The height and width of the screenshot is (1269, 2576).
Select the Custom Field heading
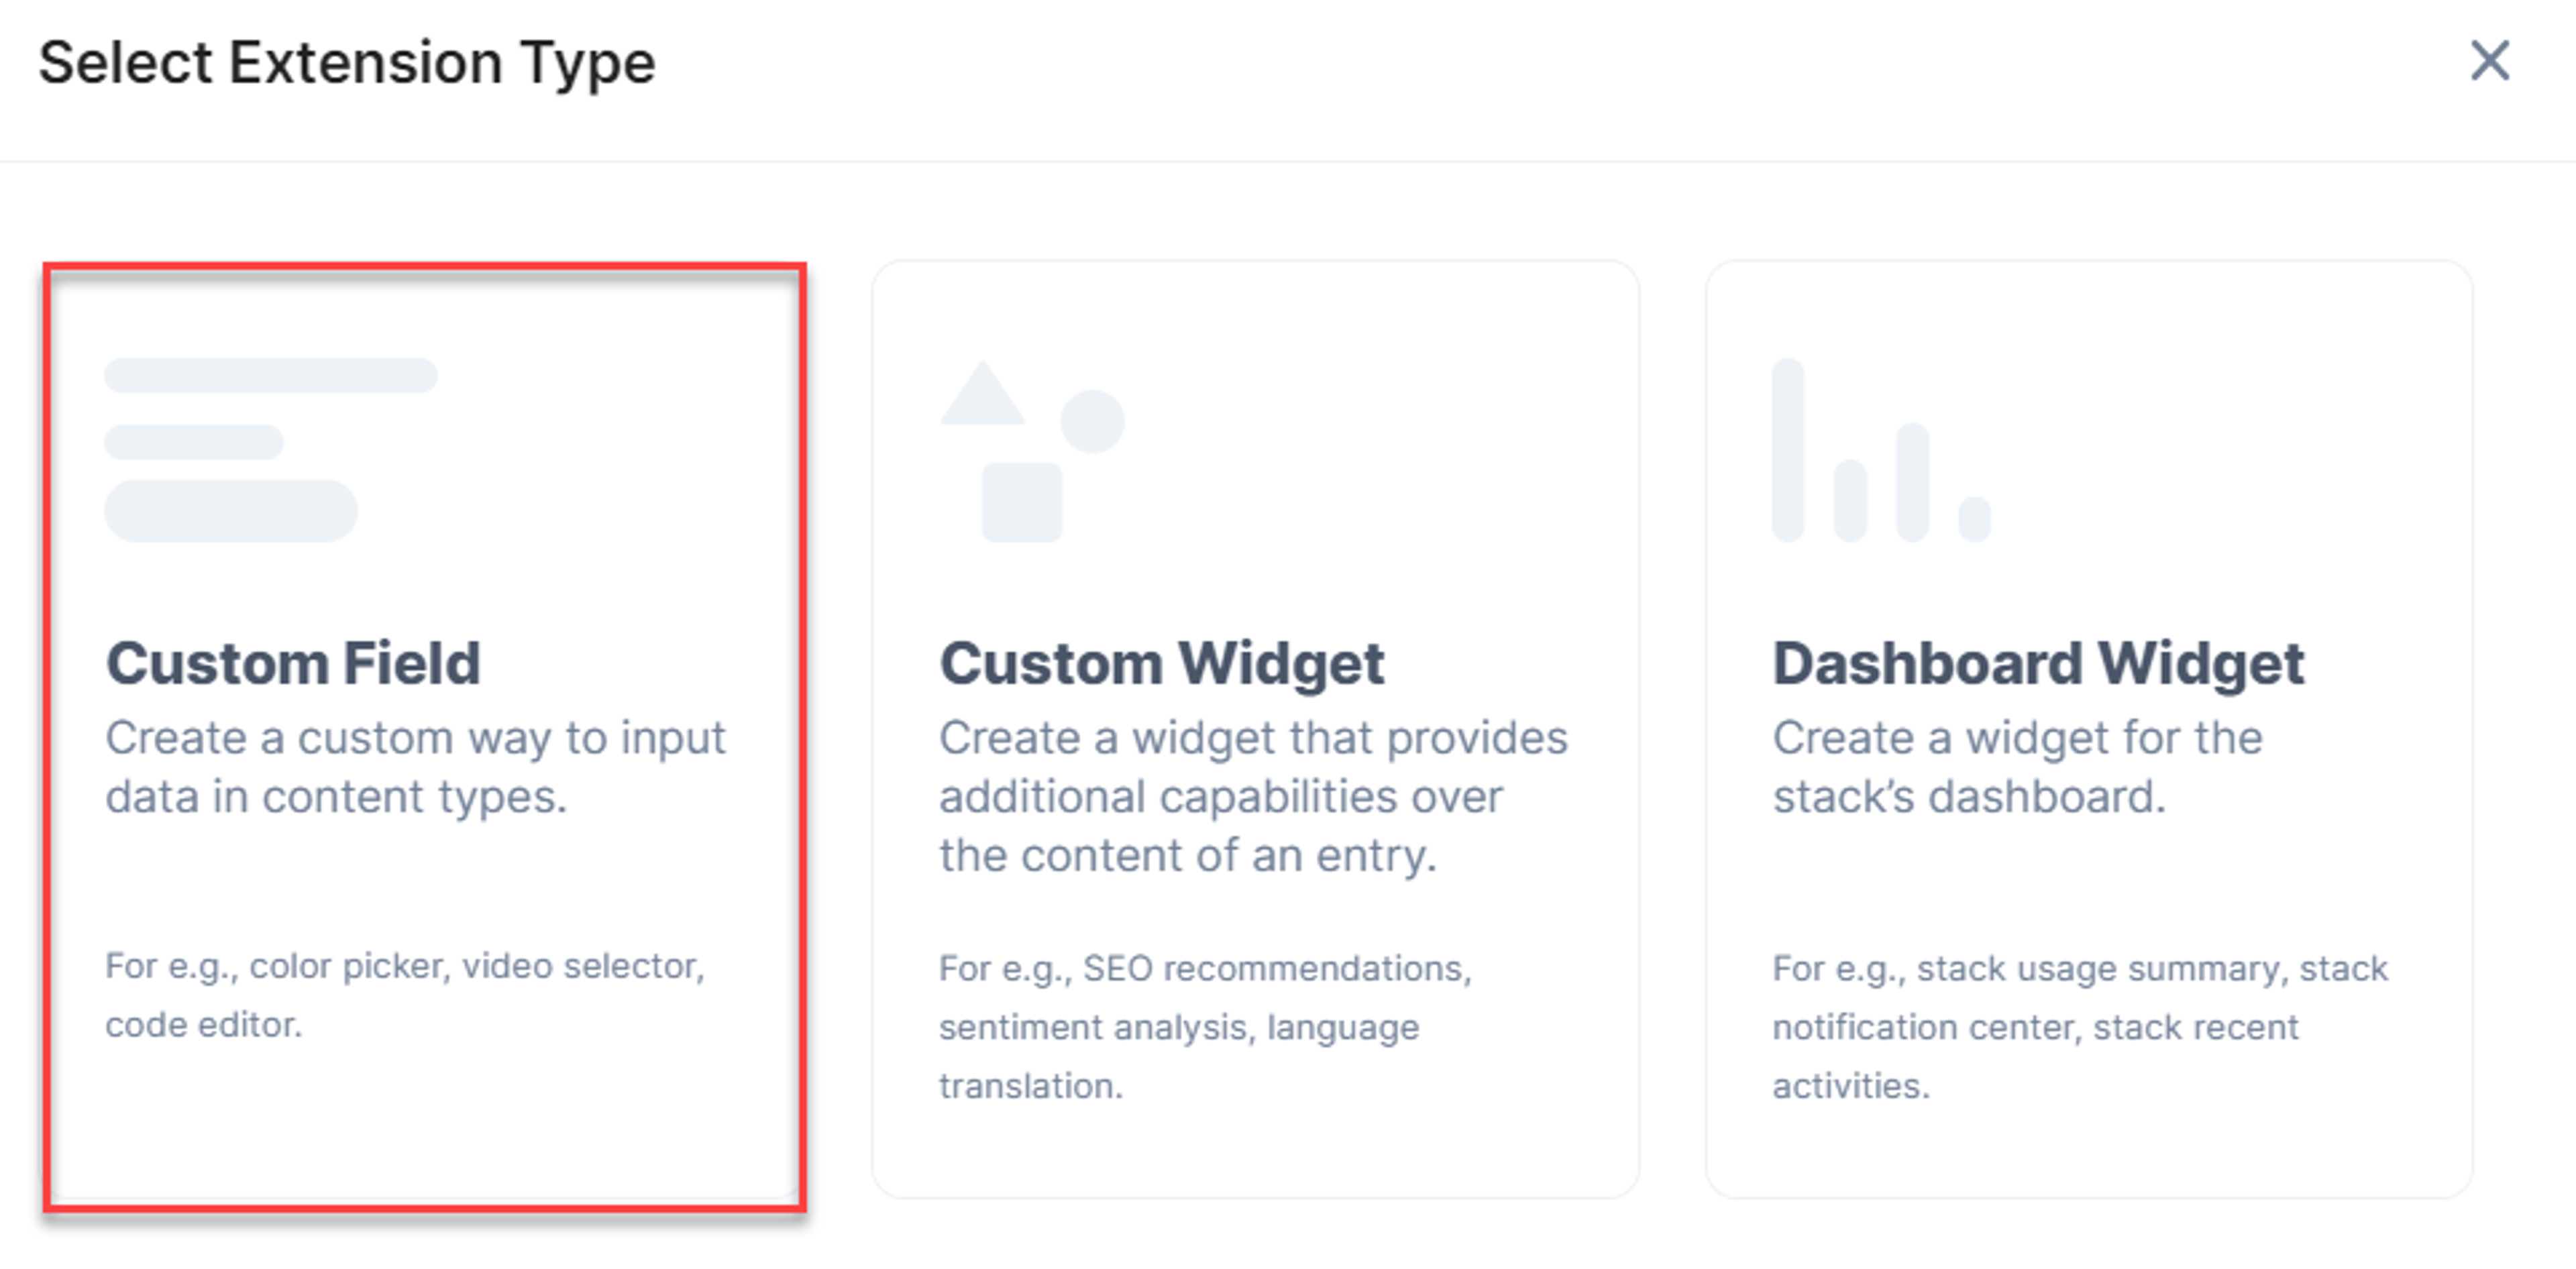[293, 663]
